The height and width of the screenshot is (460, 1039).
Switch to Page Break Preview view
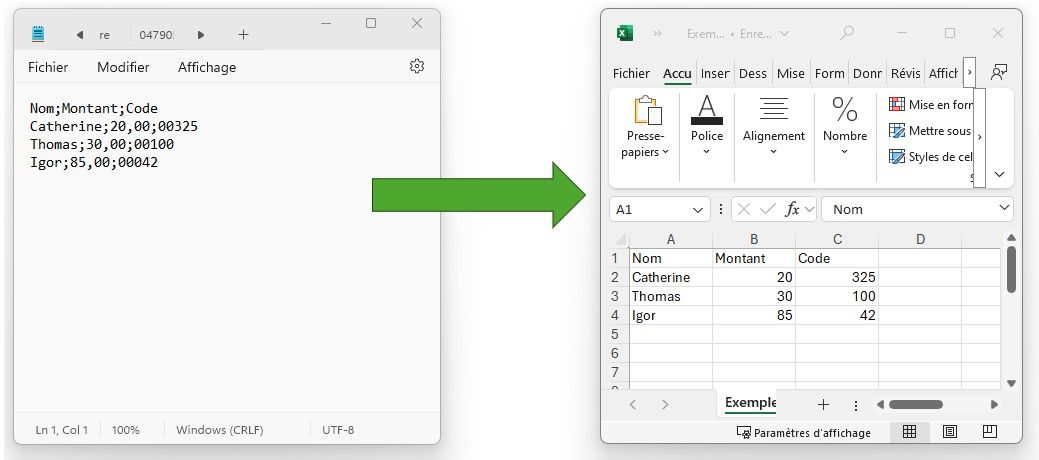tap(989, 432)
